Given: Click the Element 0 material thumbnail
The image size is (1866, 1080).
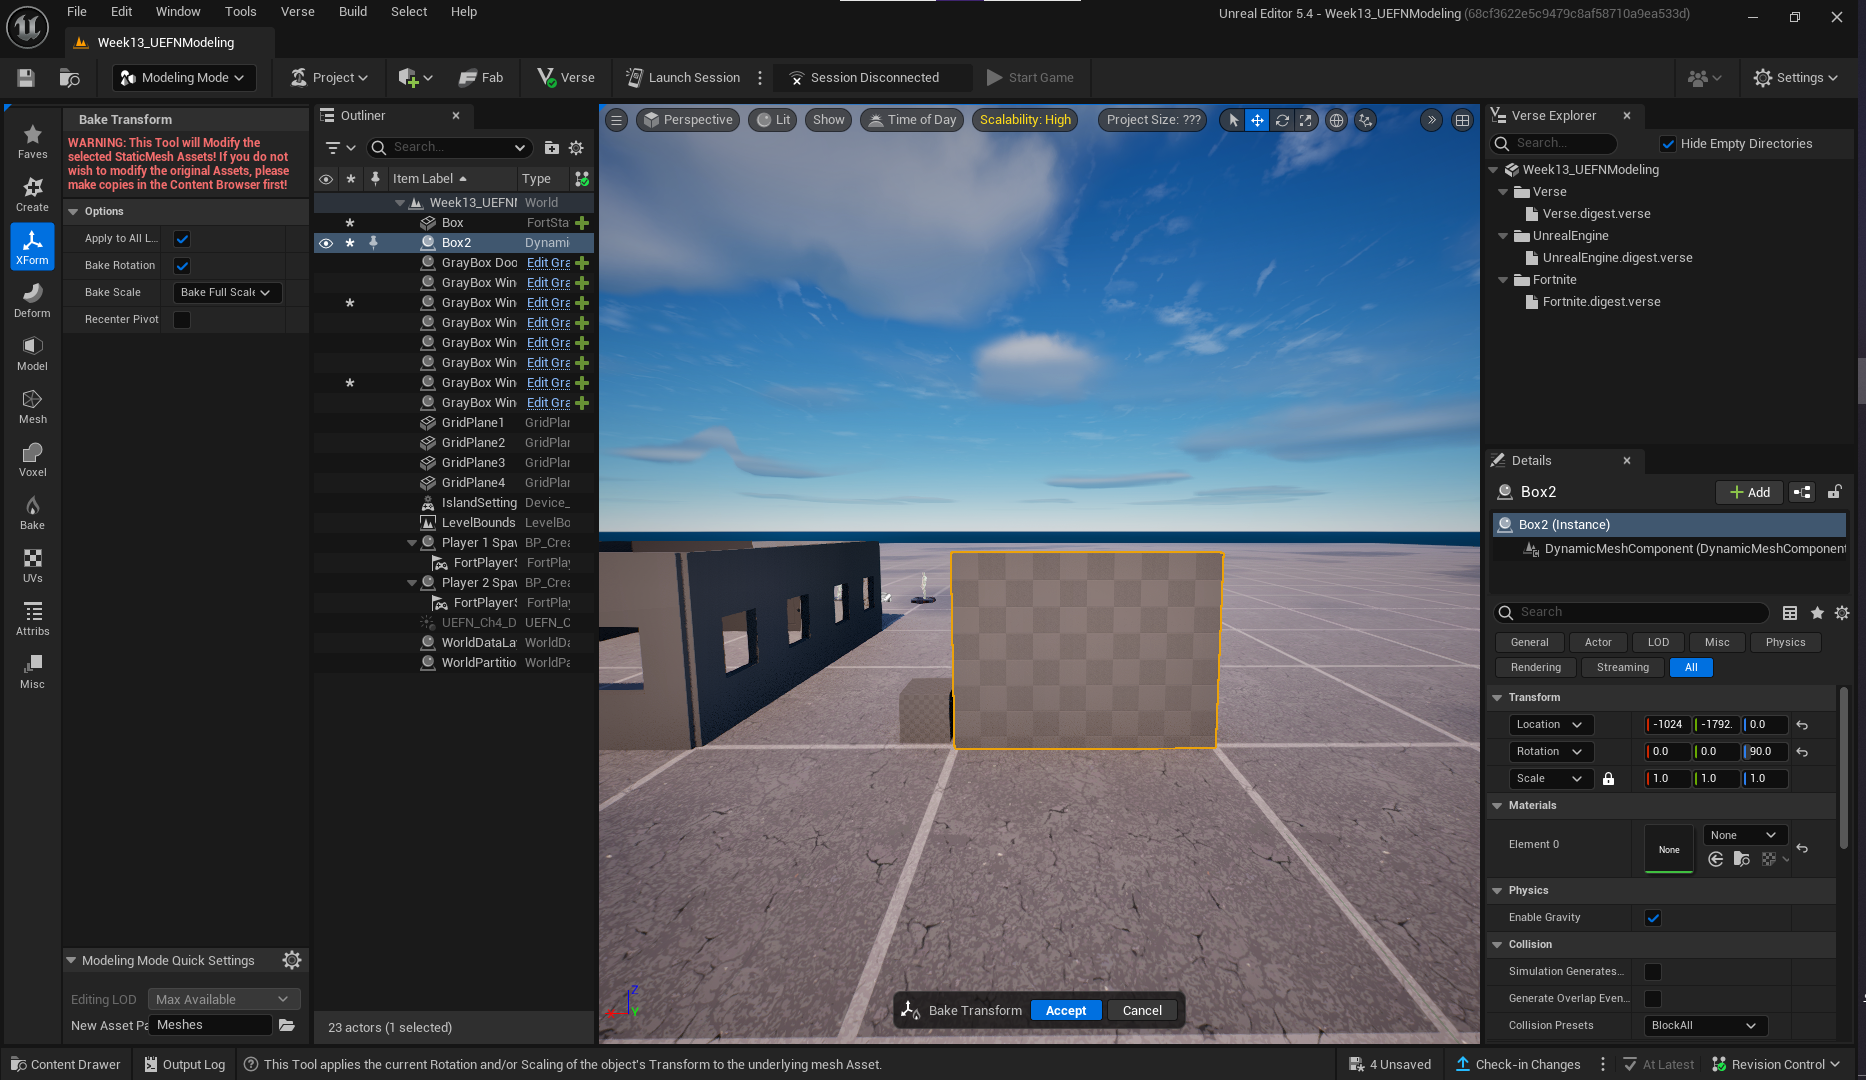Looking at the screenshot, I should point(1669,849).
